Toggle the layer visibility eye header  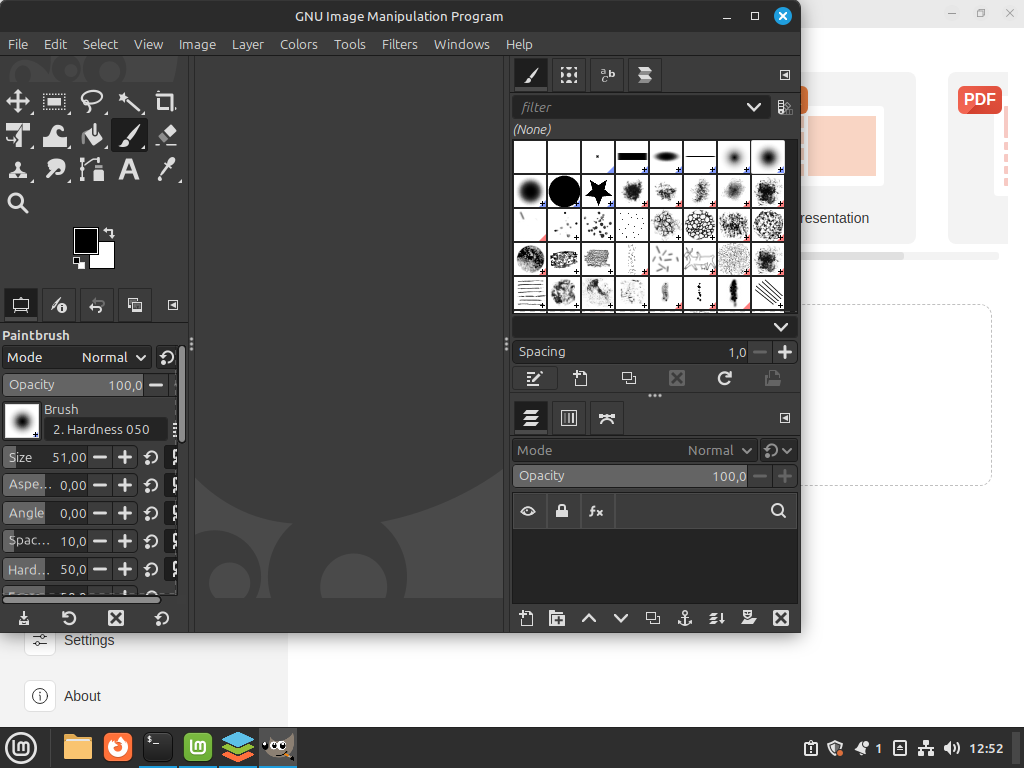click(528, 511)
